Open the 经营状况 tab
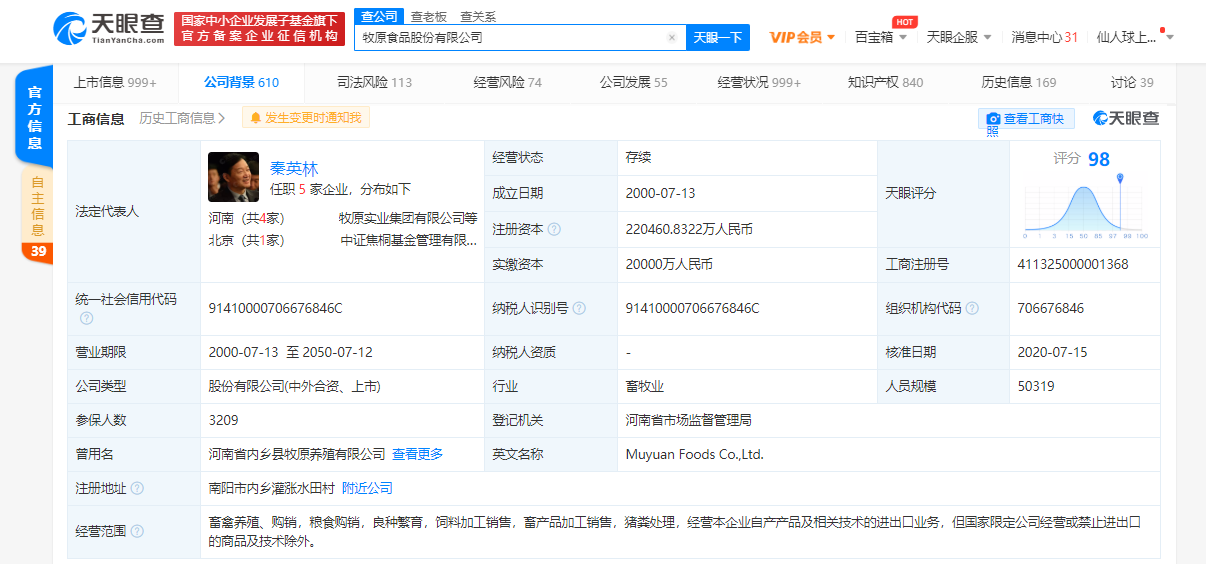 (759, 82)
